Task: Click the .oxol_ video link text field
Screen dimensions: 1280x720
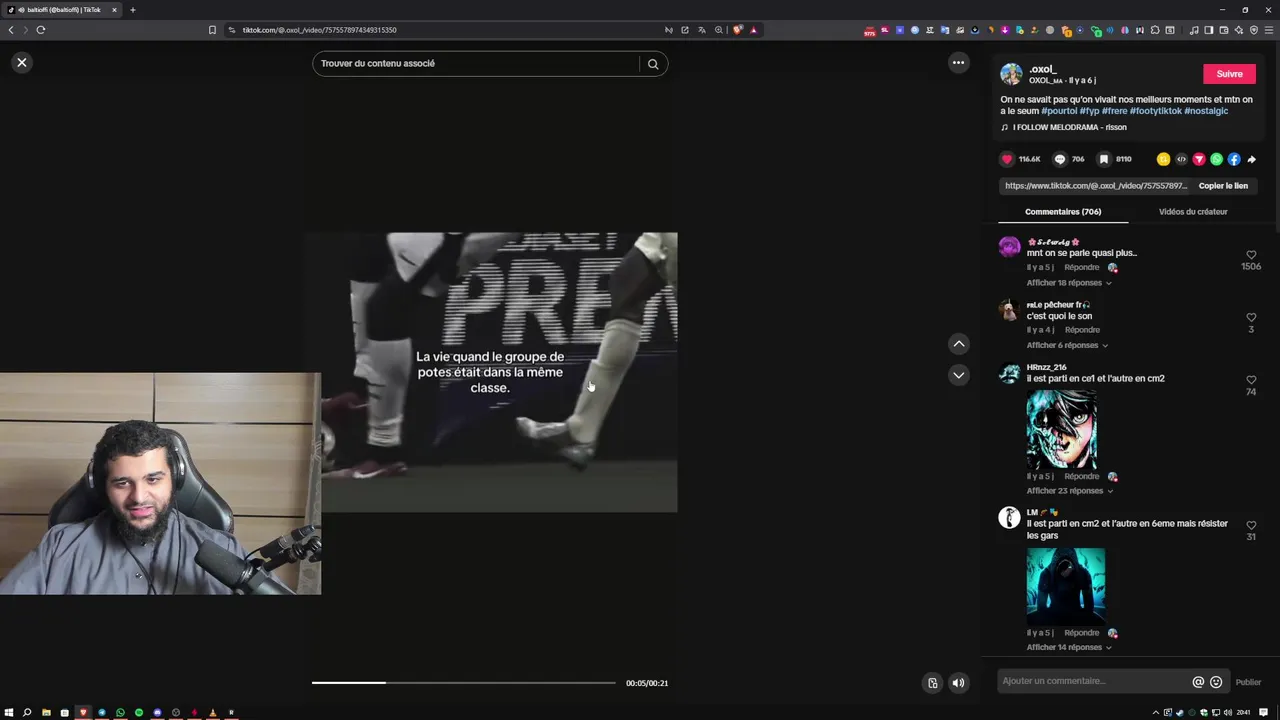Action: pos(1096,186)
